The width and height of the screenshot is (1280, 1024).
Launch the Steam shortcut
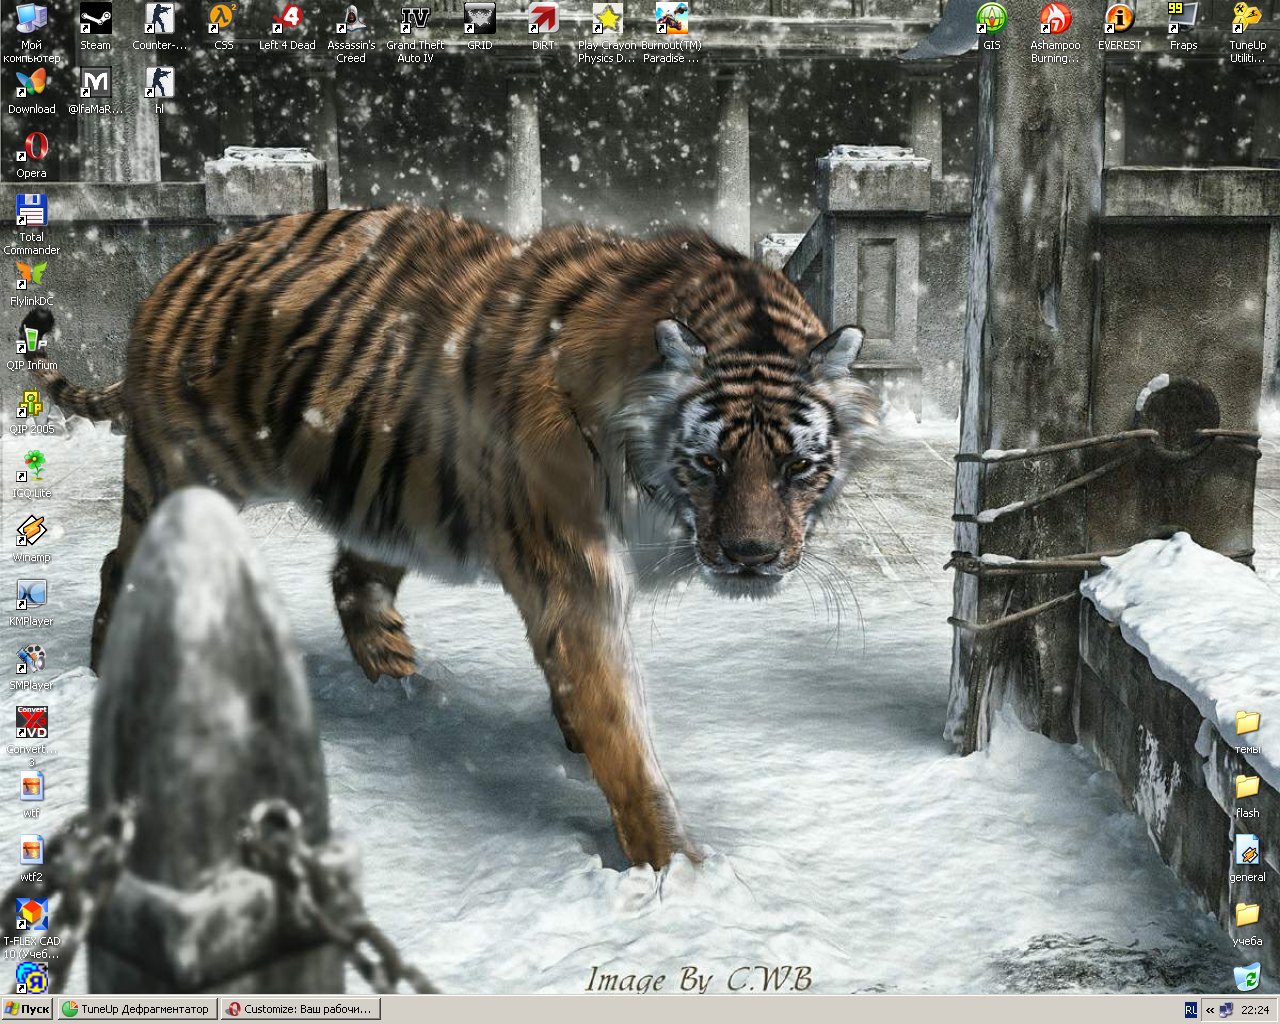[x=95, y=27]
